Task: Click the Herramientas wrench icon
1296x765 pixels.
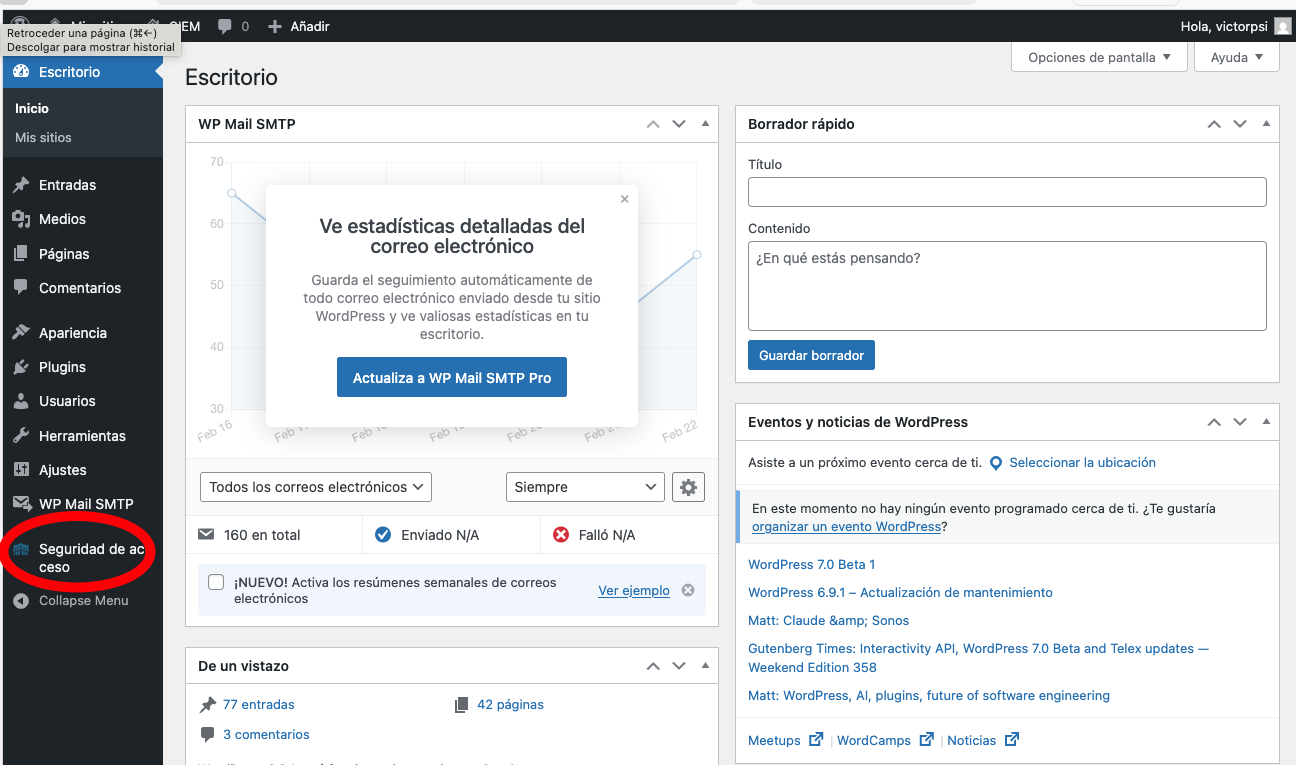Action: 21,436
